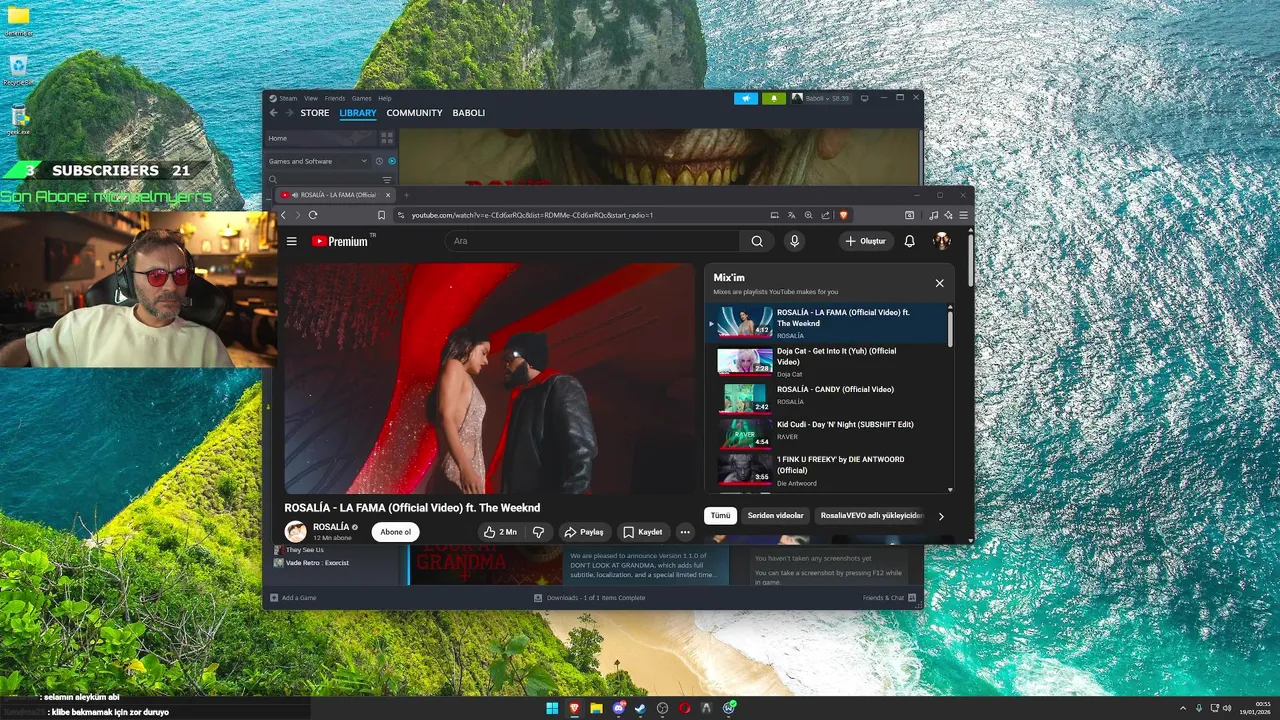Start voice search with the microphone icon
The height and width of the screenshot is (720, 1280).
794,241
